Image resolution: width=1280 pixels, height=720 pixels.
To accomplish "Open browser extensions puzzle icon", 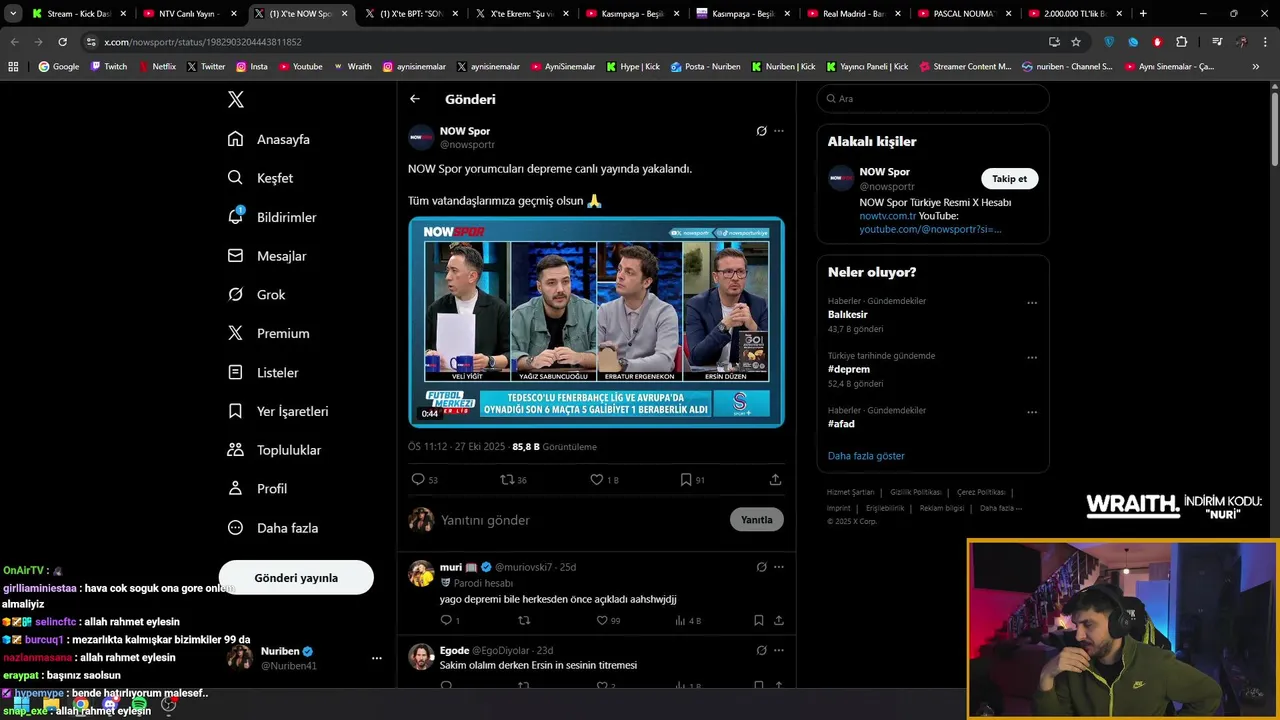I will point(1182,42).
